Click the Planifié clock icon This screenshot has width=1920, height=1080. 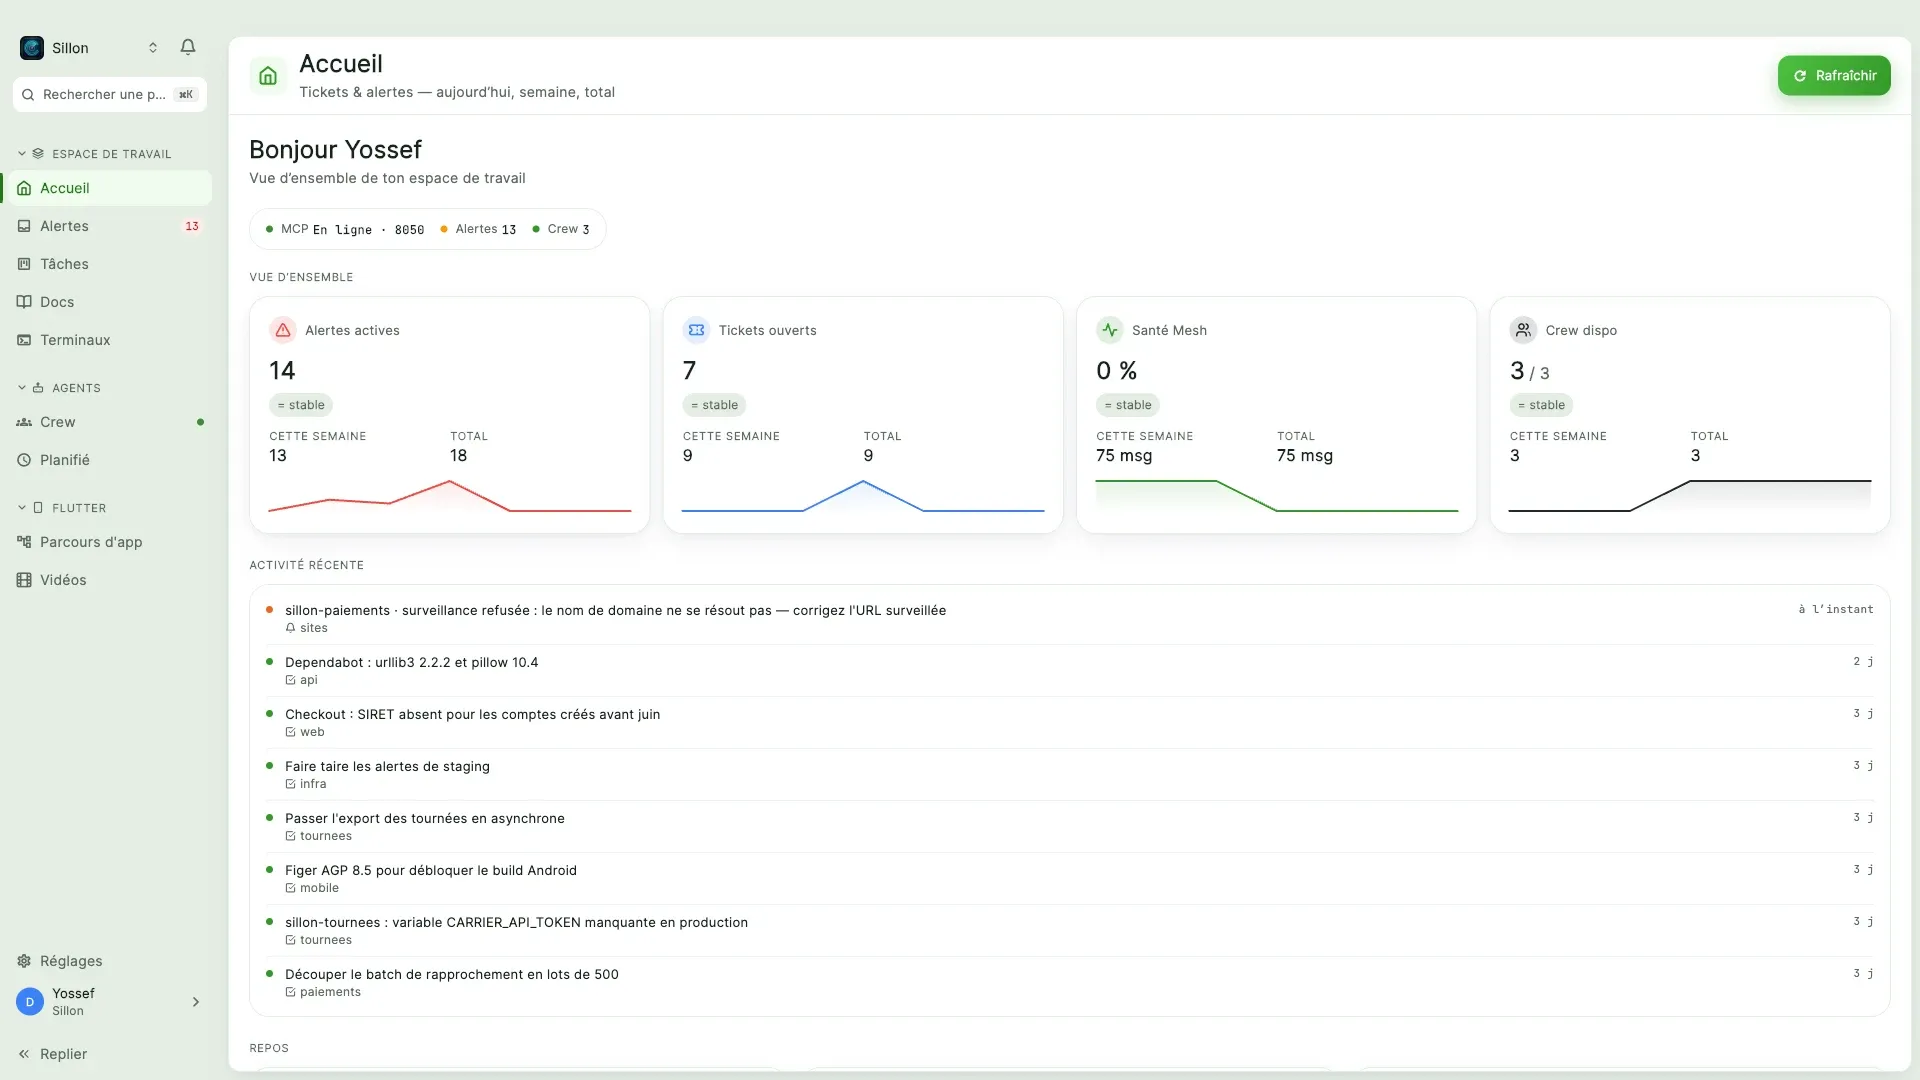24,460
